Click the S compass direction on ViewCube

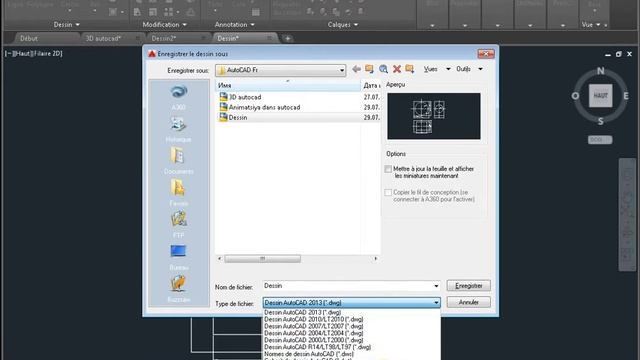[600, 121]
